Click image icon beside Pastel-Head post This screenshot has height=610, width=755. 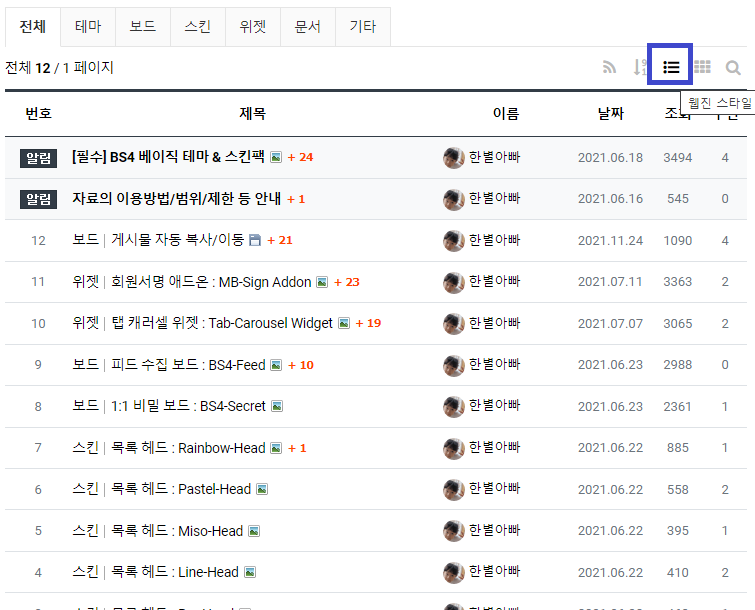coord(262,490)
